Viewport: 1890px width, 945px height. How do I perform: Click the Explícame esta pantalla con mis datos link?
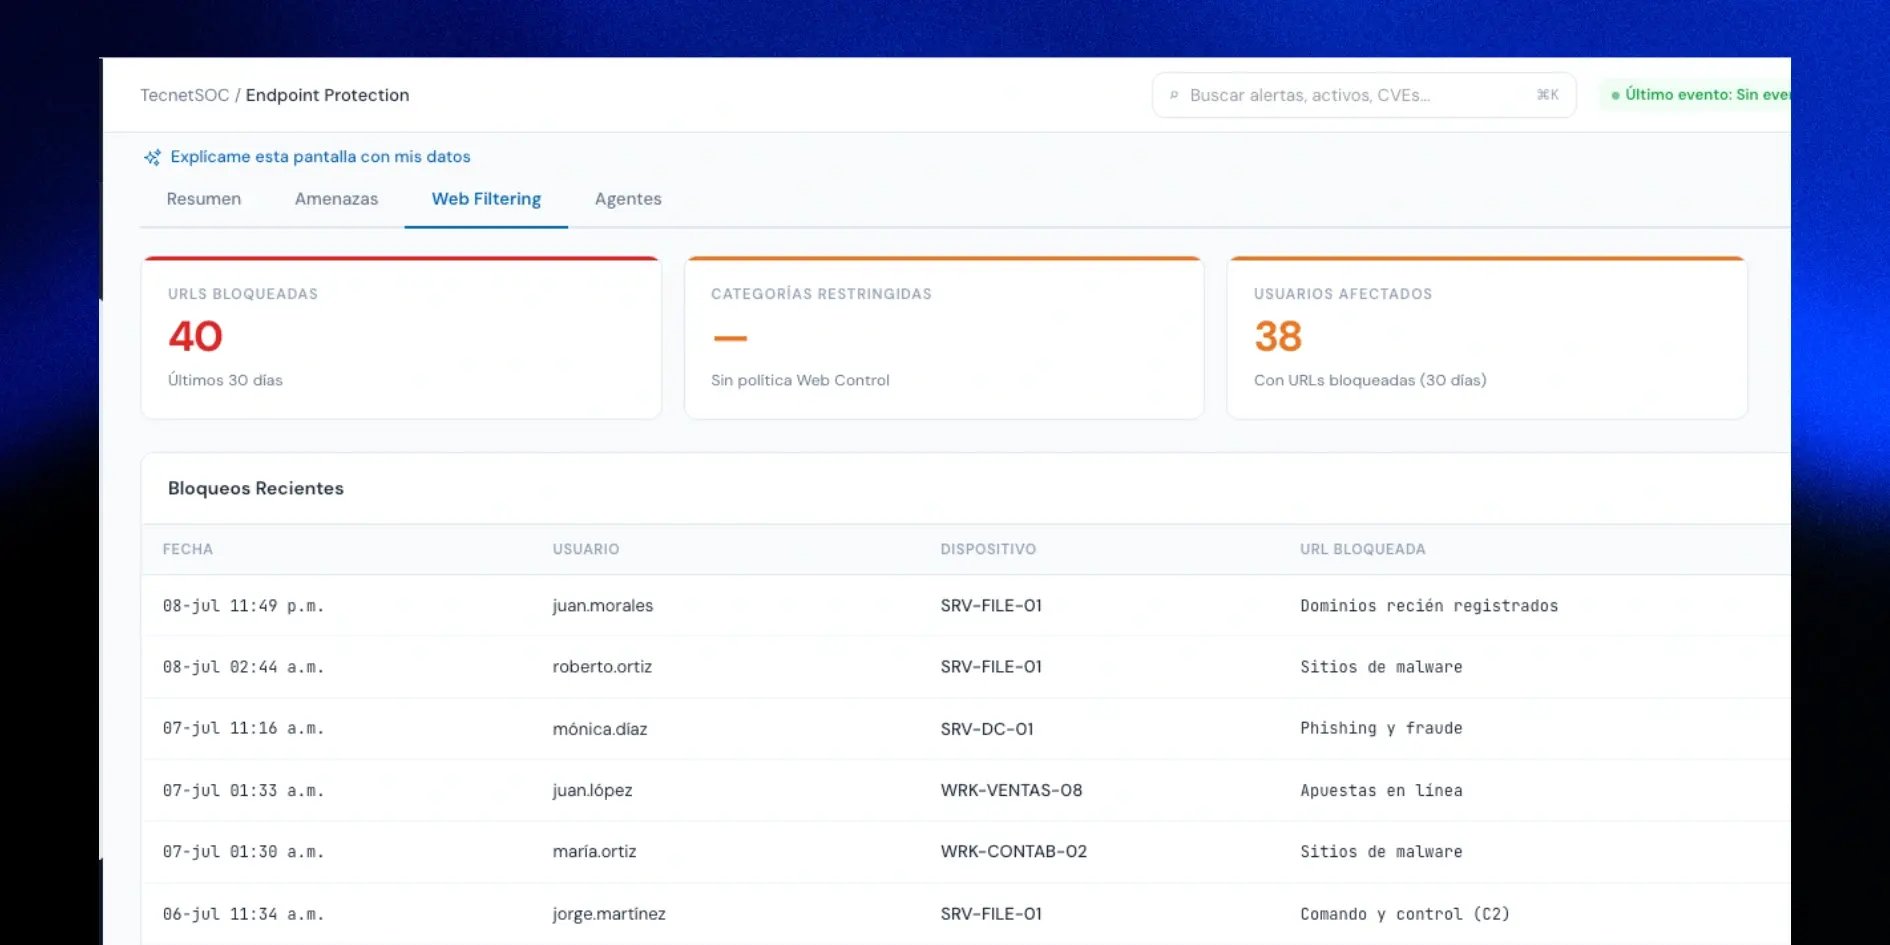coord(320,157)
